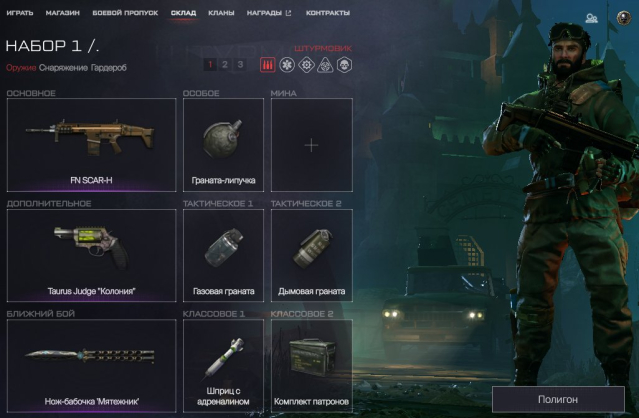Switch to the Снаряжение tab
This screenshot has height=418, width=639.
(63, 68)
